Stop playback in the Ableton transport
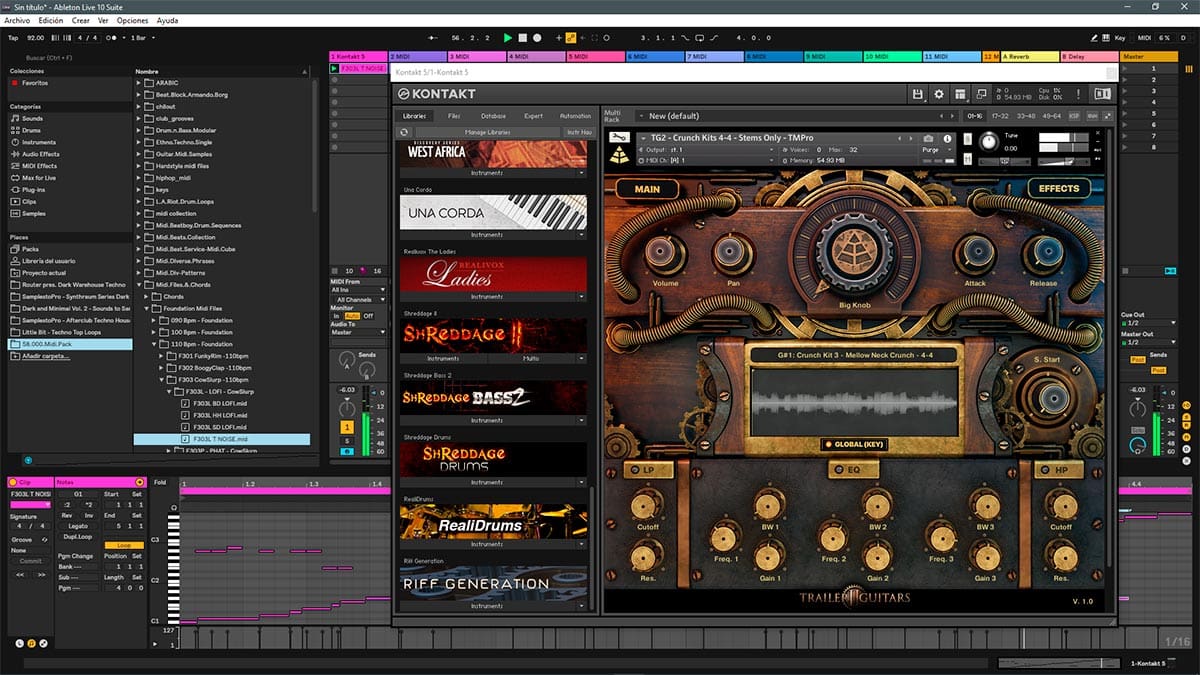This screenshot has height=675, width=1200. (523, 38)
